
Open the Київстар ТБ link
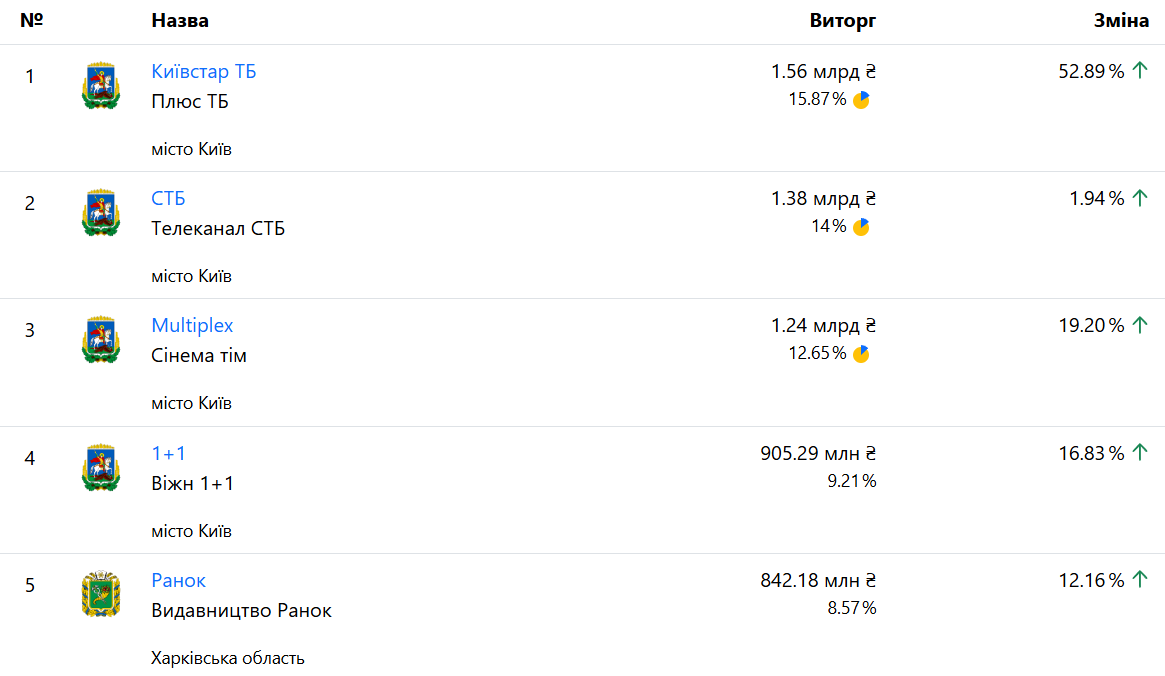204,71
